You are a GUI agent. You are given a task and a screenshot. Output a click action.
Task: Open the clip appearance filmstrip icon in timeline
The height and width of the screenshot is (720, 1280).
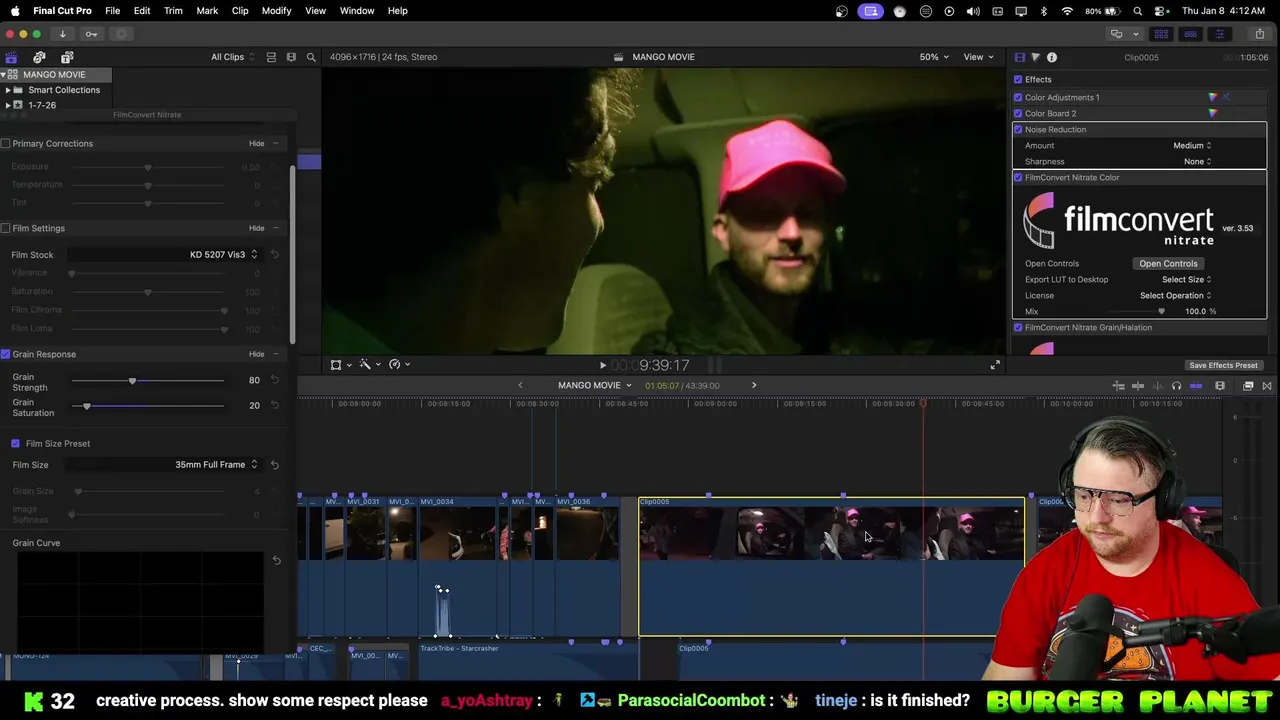1220,386
